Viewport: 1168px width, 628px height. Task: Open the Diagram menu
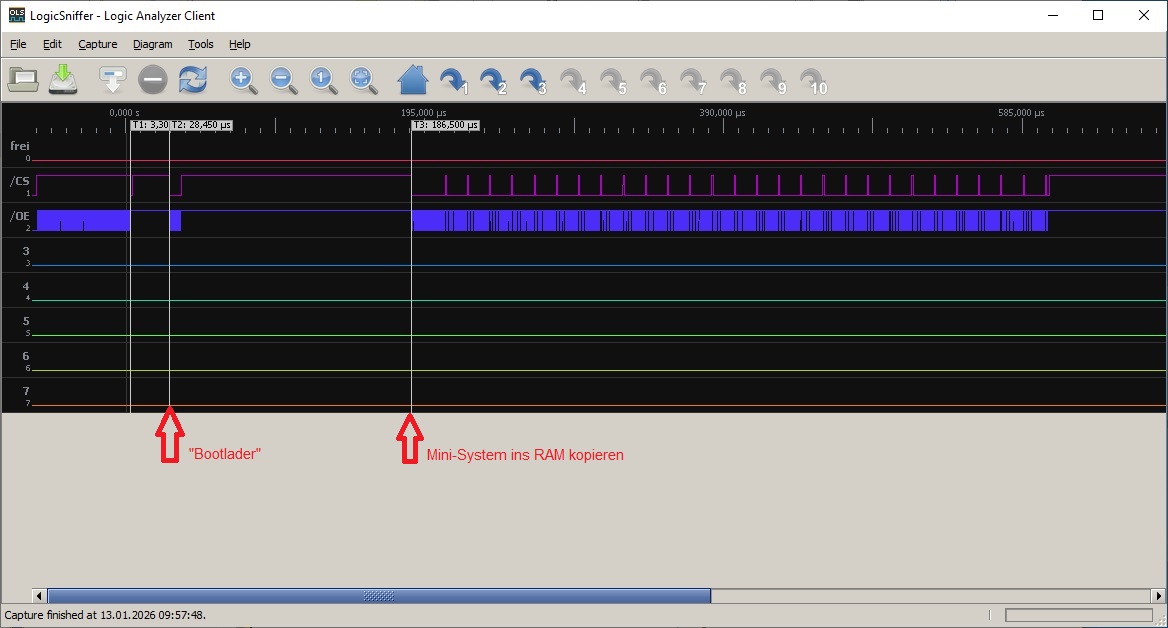(152, 44)
